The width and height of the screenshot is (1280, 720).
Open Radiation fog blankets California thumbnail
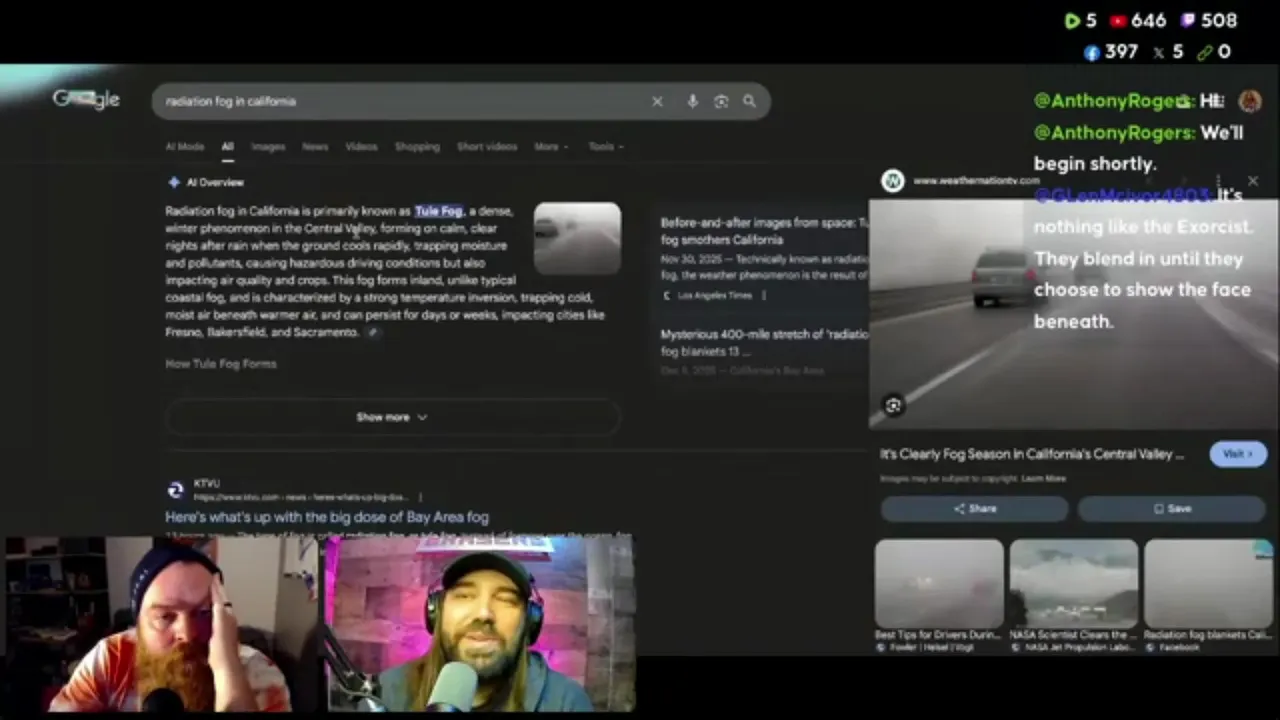click(1208, 584)
